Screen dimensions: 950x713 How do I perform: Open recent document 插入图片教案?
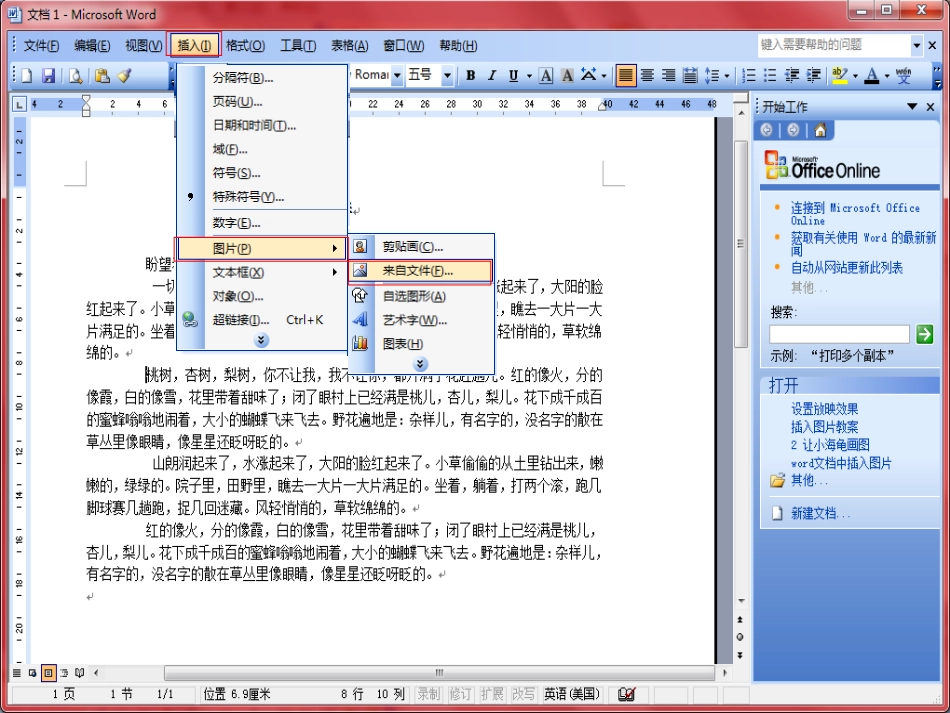[824, 426]
